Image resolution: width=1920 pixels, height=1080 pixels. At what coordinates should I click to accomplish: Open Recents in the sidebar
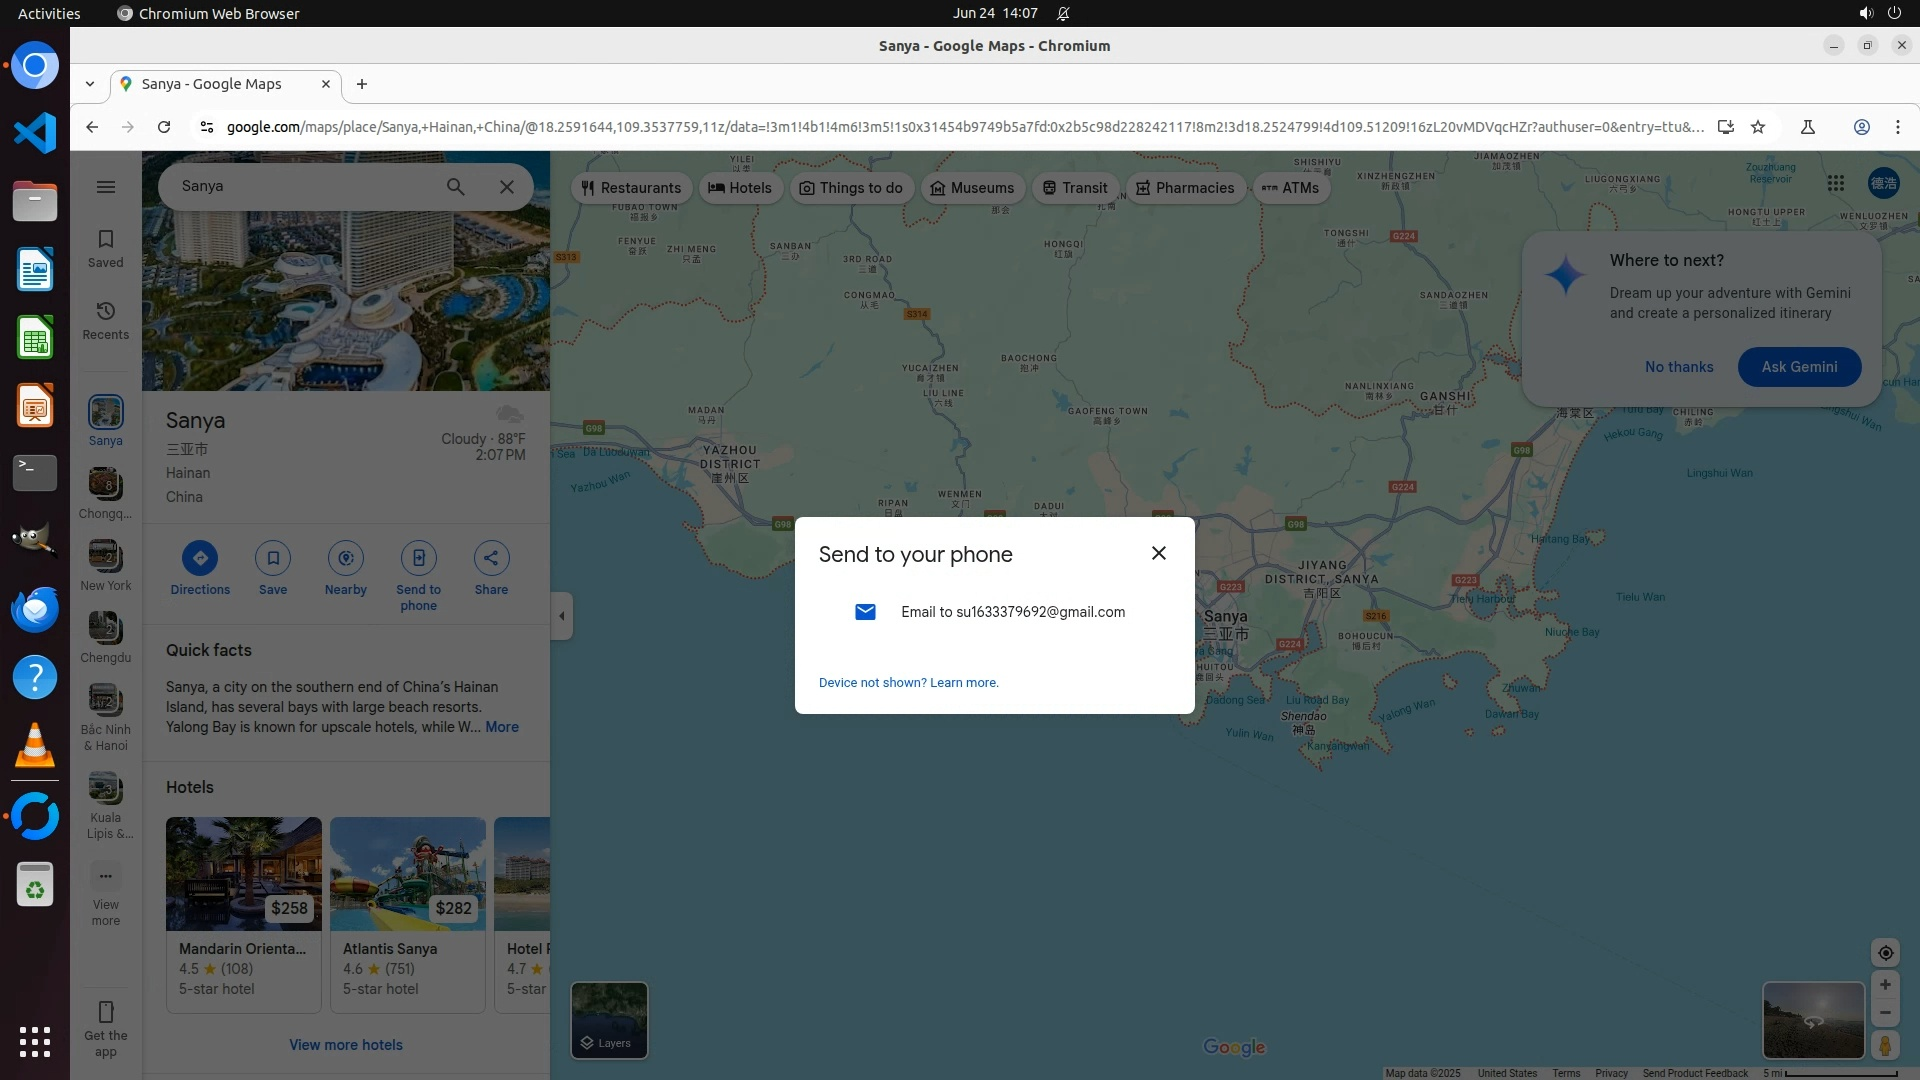tap(106, 320)
